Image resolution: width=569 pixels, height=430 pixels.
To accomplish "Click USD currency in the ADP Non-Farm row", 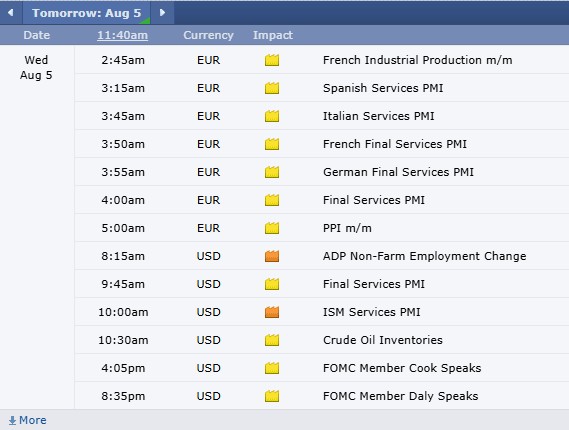I will pos(209,256).
